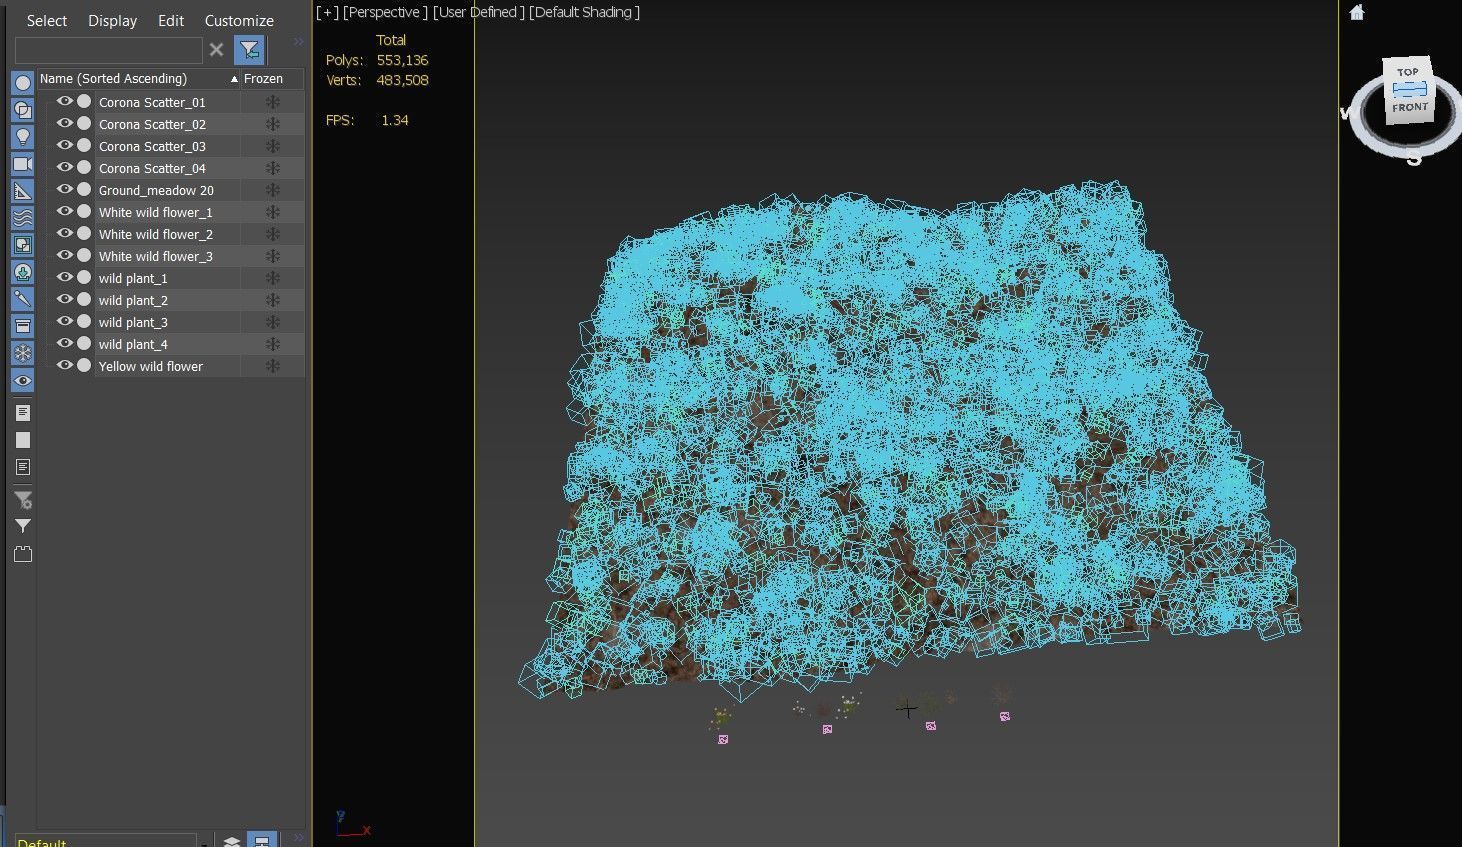Click wild plant_1 object color circle
Image resolution: width=1462 pixels, height=847 pixels.
pyautogui.click(x=84, y=277)
